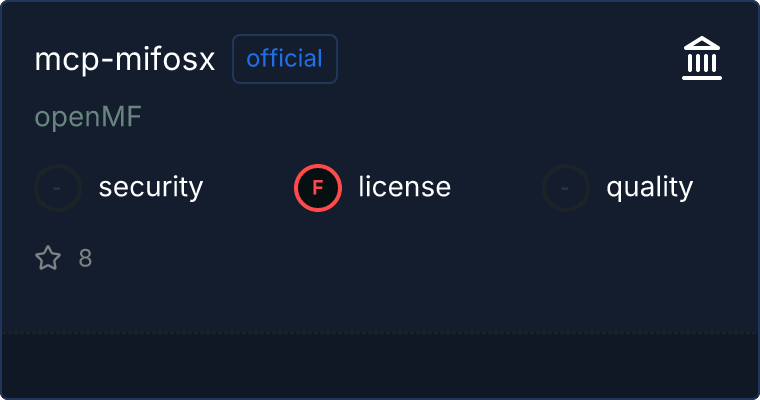
Task: Click the security label text
Action: click(x=151, y=187)
